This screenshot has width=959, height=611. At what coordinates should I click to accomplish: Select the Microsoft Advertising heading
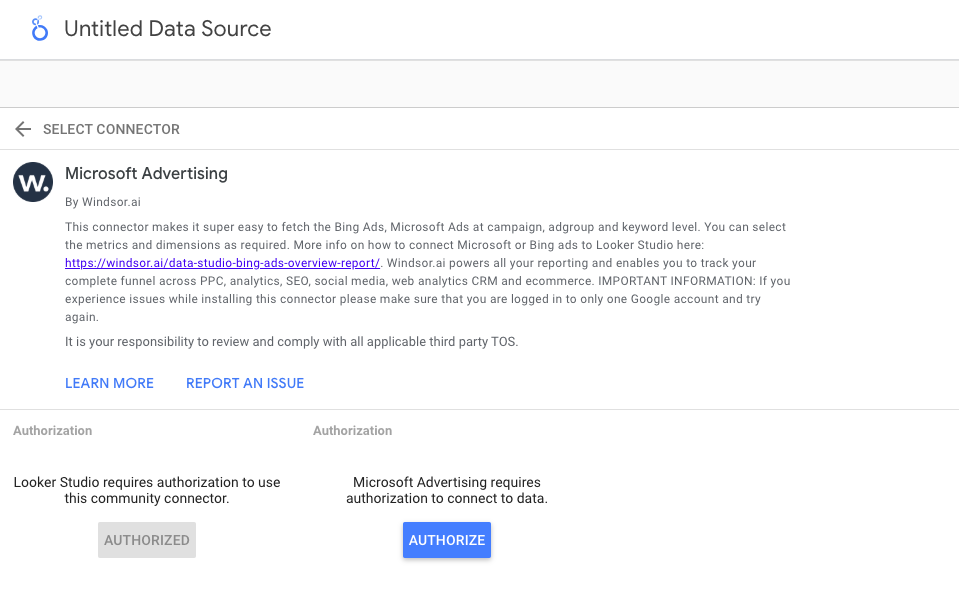tap(146, 174)
